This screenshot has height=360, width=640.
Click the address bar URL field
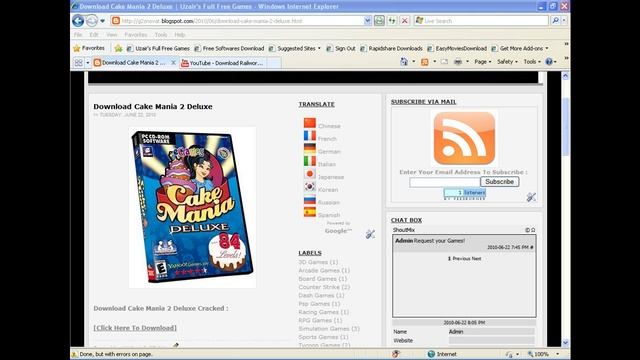[x=237, y=20]
